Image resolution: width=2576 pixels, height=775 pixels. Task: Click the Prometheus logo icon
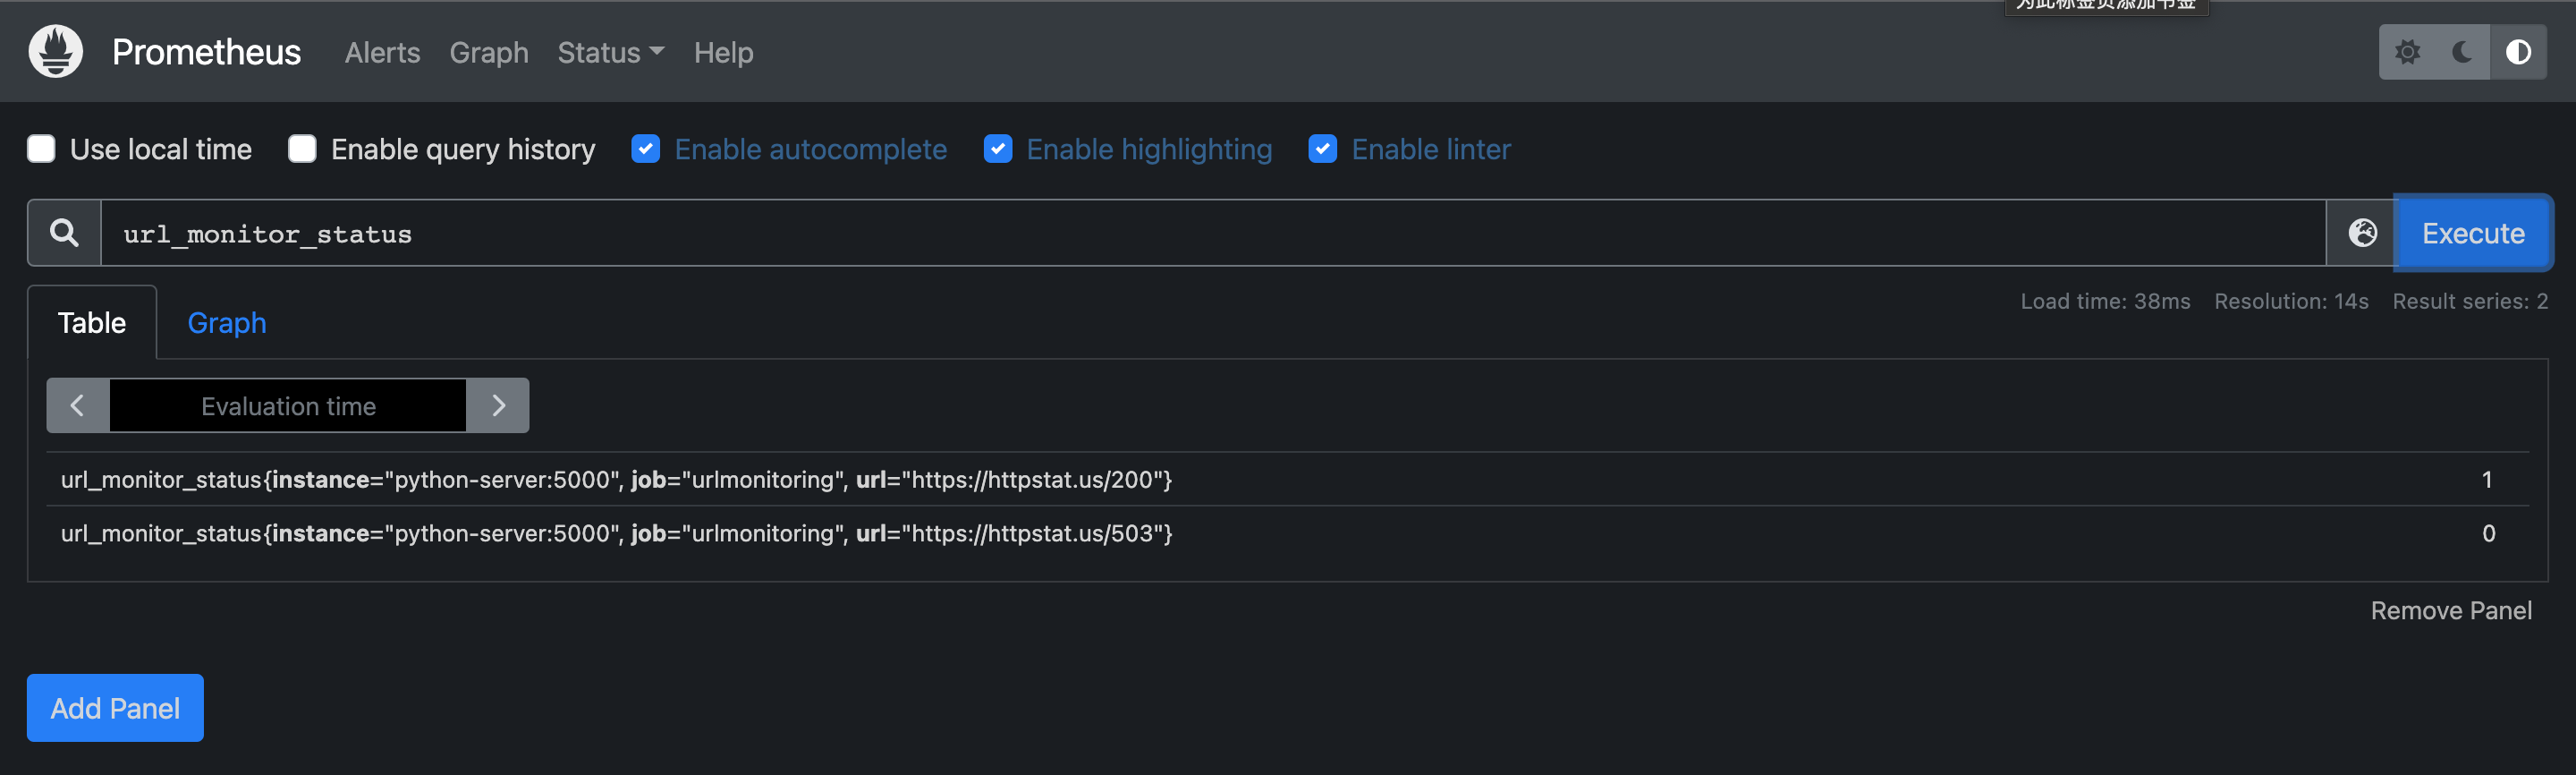point(55,51)
